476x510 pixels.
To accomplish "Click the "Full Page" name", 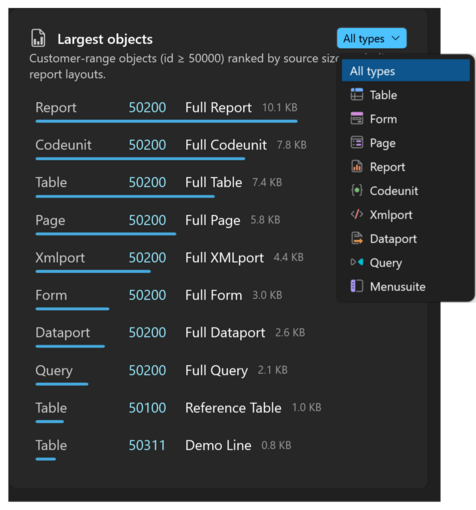I will point(213,220).
